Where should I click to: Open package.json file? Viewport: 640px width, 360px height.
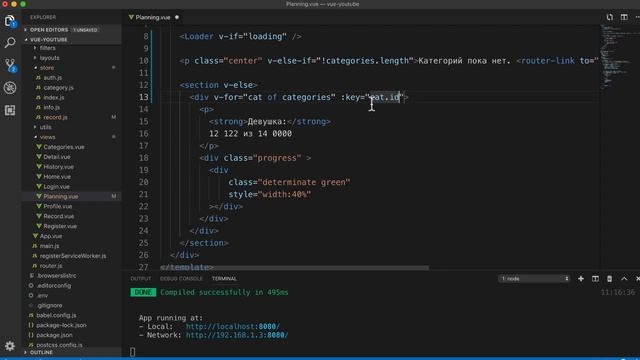(x=54, y=335)
